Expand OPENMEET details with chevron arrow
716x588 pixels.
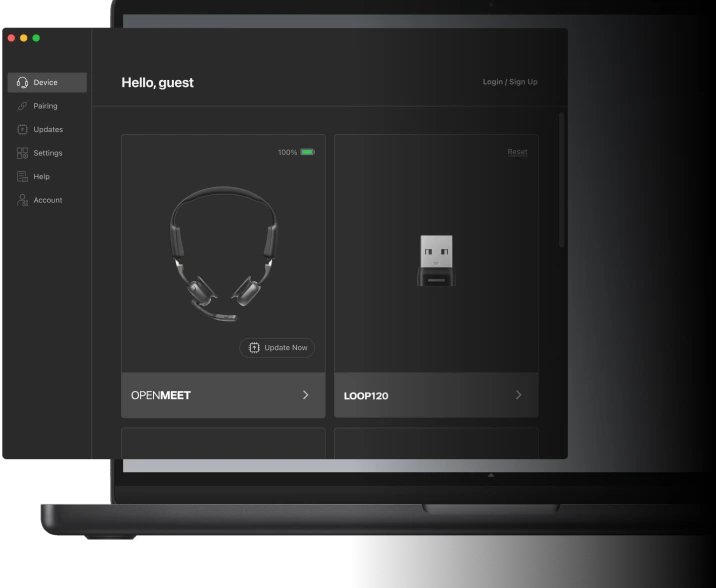305,395
